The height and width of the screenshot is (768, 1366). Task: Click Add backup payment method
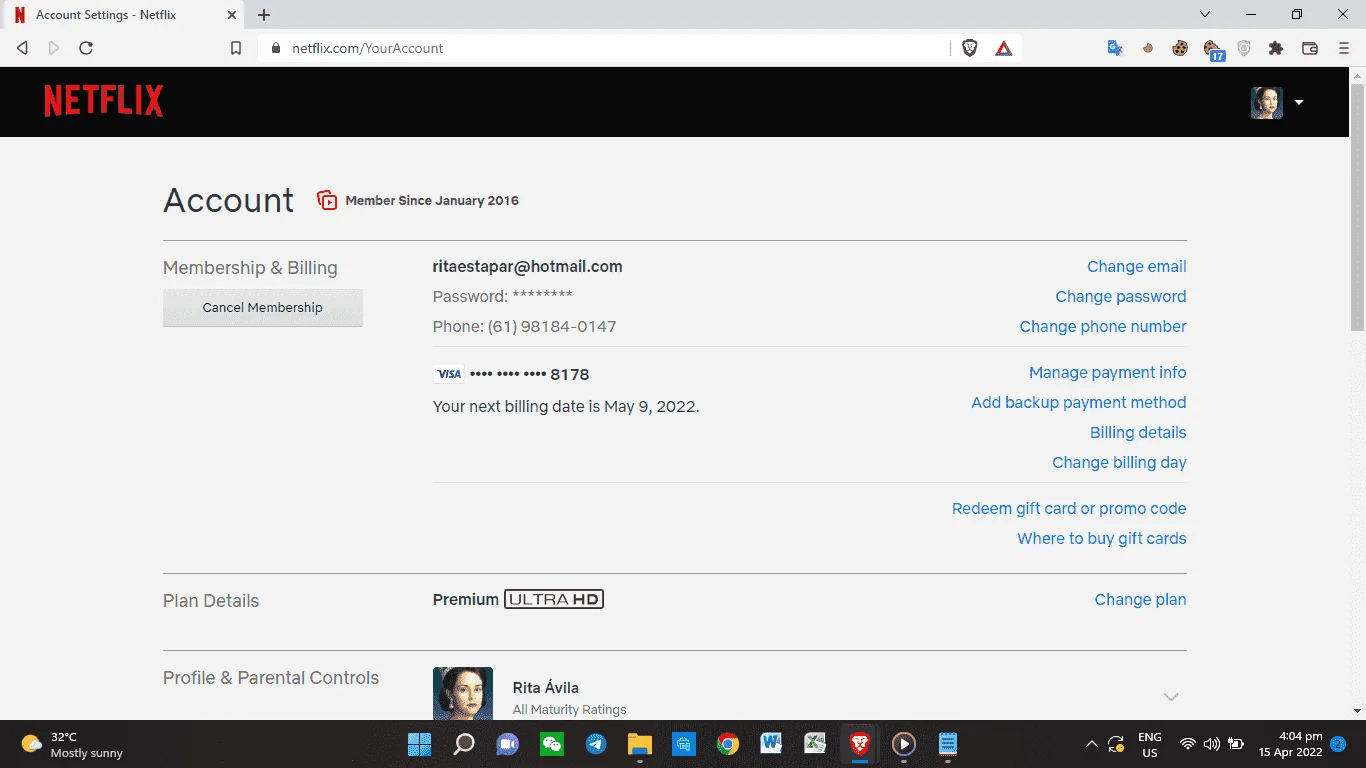click(x=1079, y=402)
